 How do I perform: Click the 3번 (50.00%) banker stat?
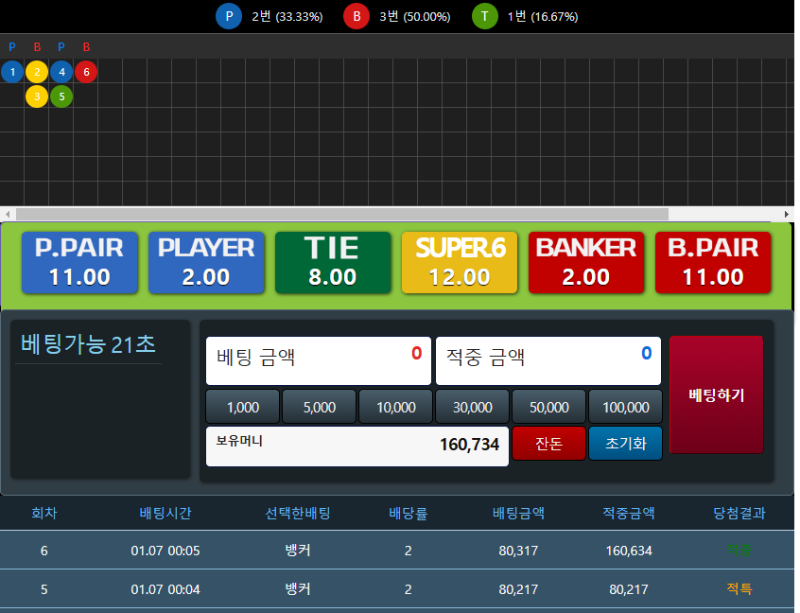click(415, 16)
